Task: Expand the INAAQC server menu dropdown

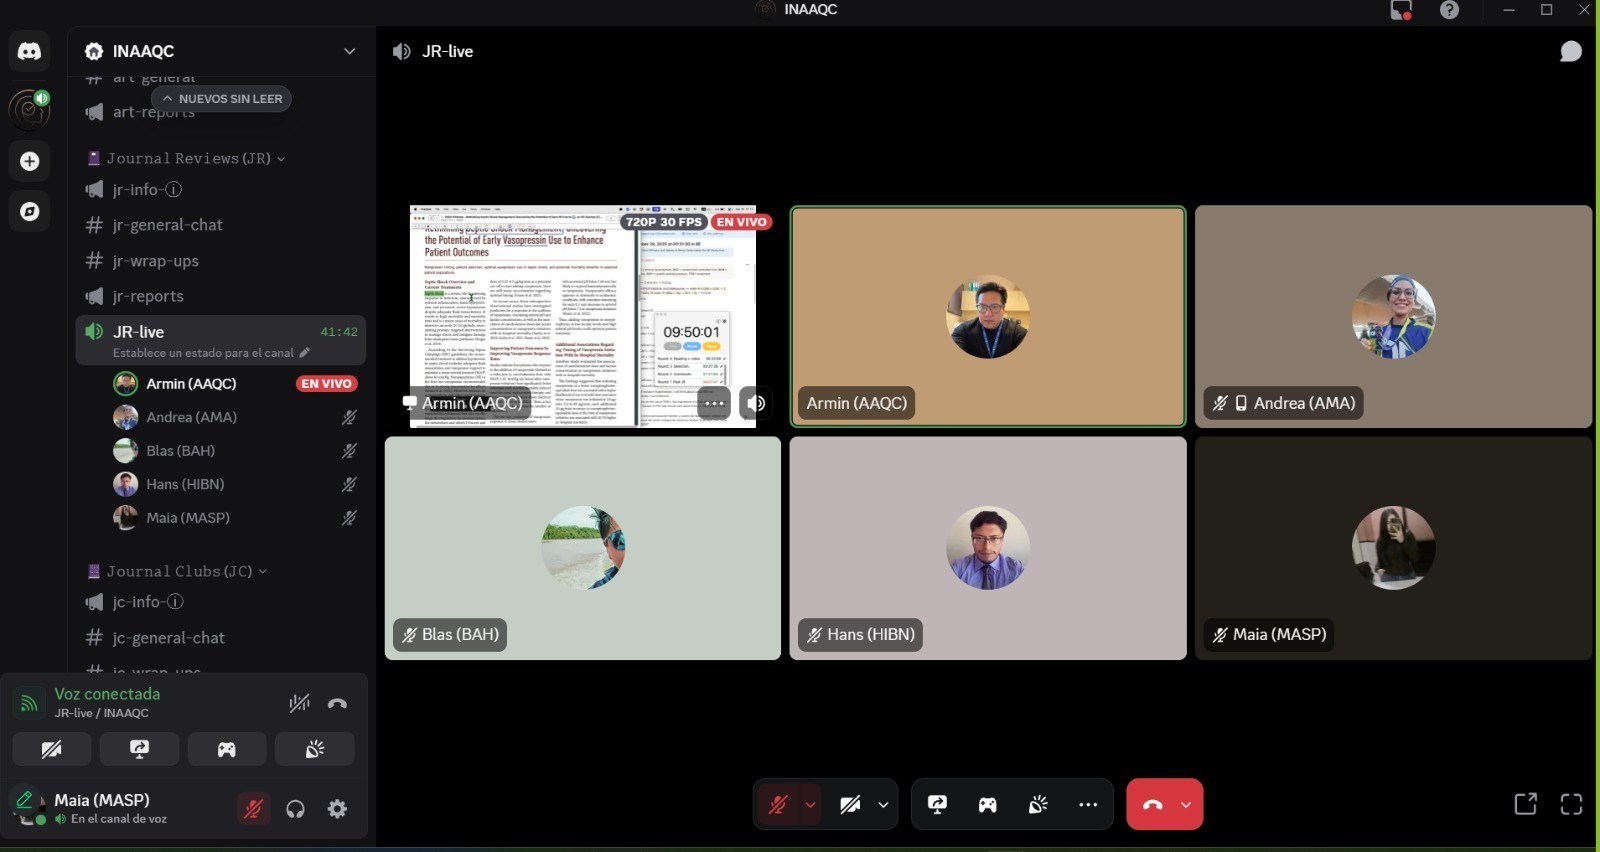Action: [349, 51]
